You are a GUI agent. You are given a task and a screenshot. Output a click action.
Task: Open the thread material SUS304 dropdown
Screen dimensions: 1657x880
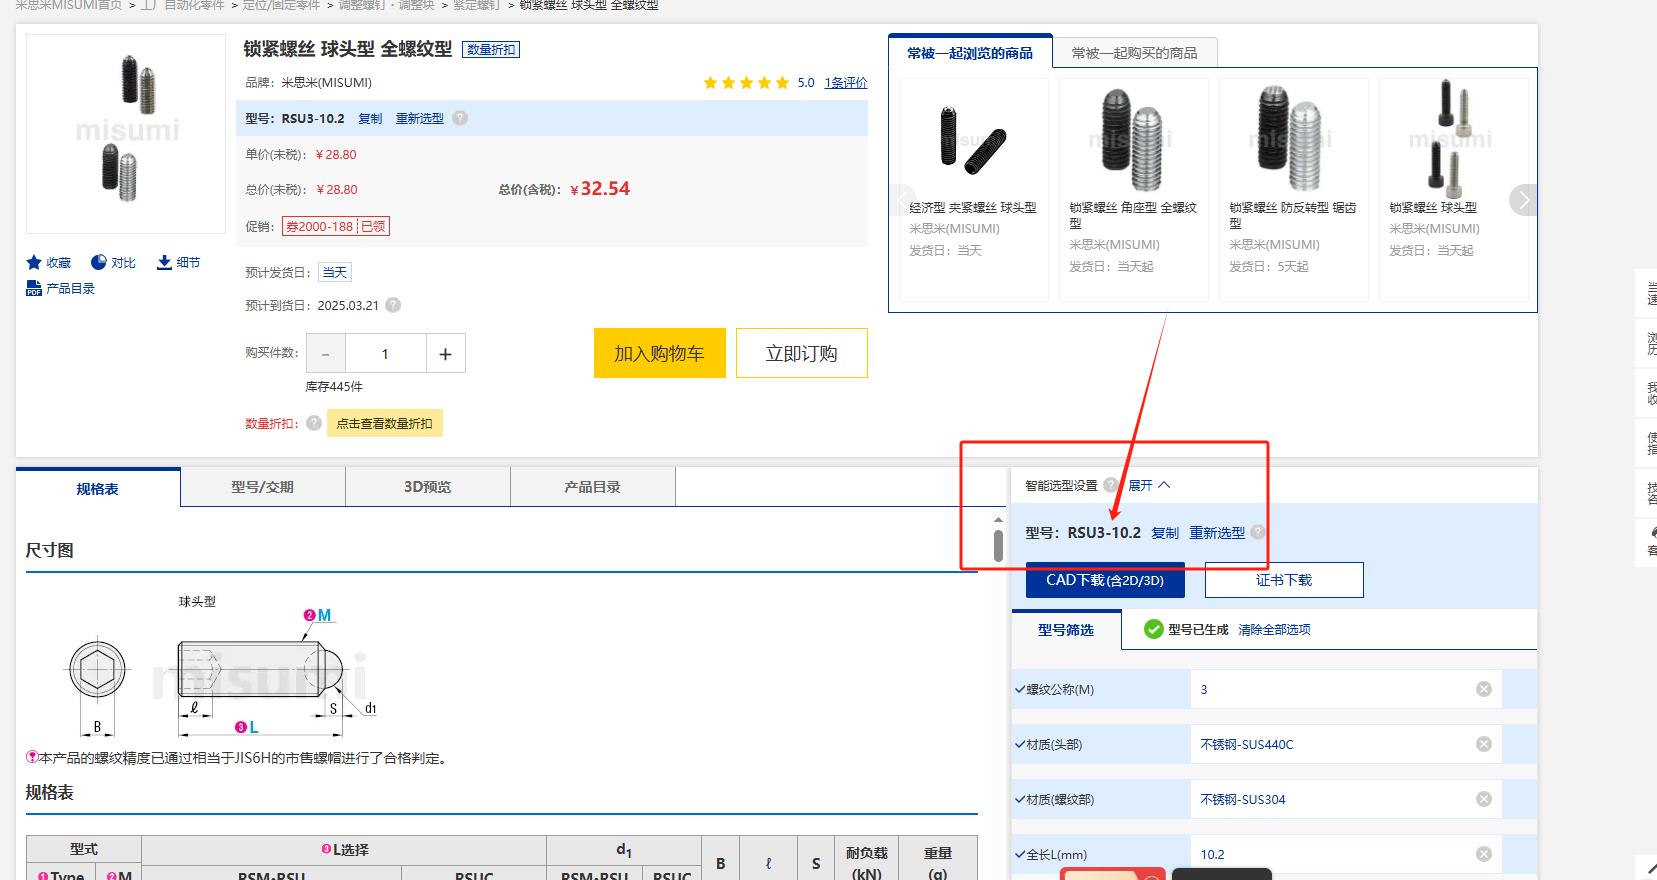1335,799
